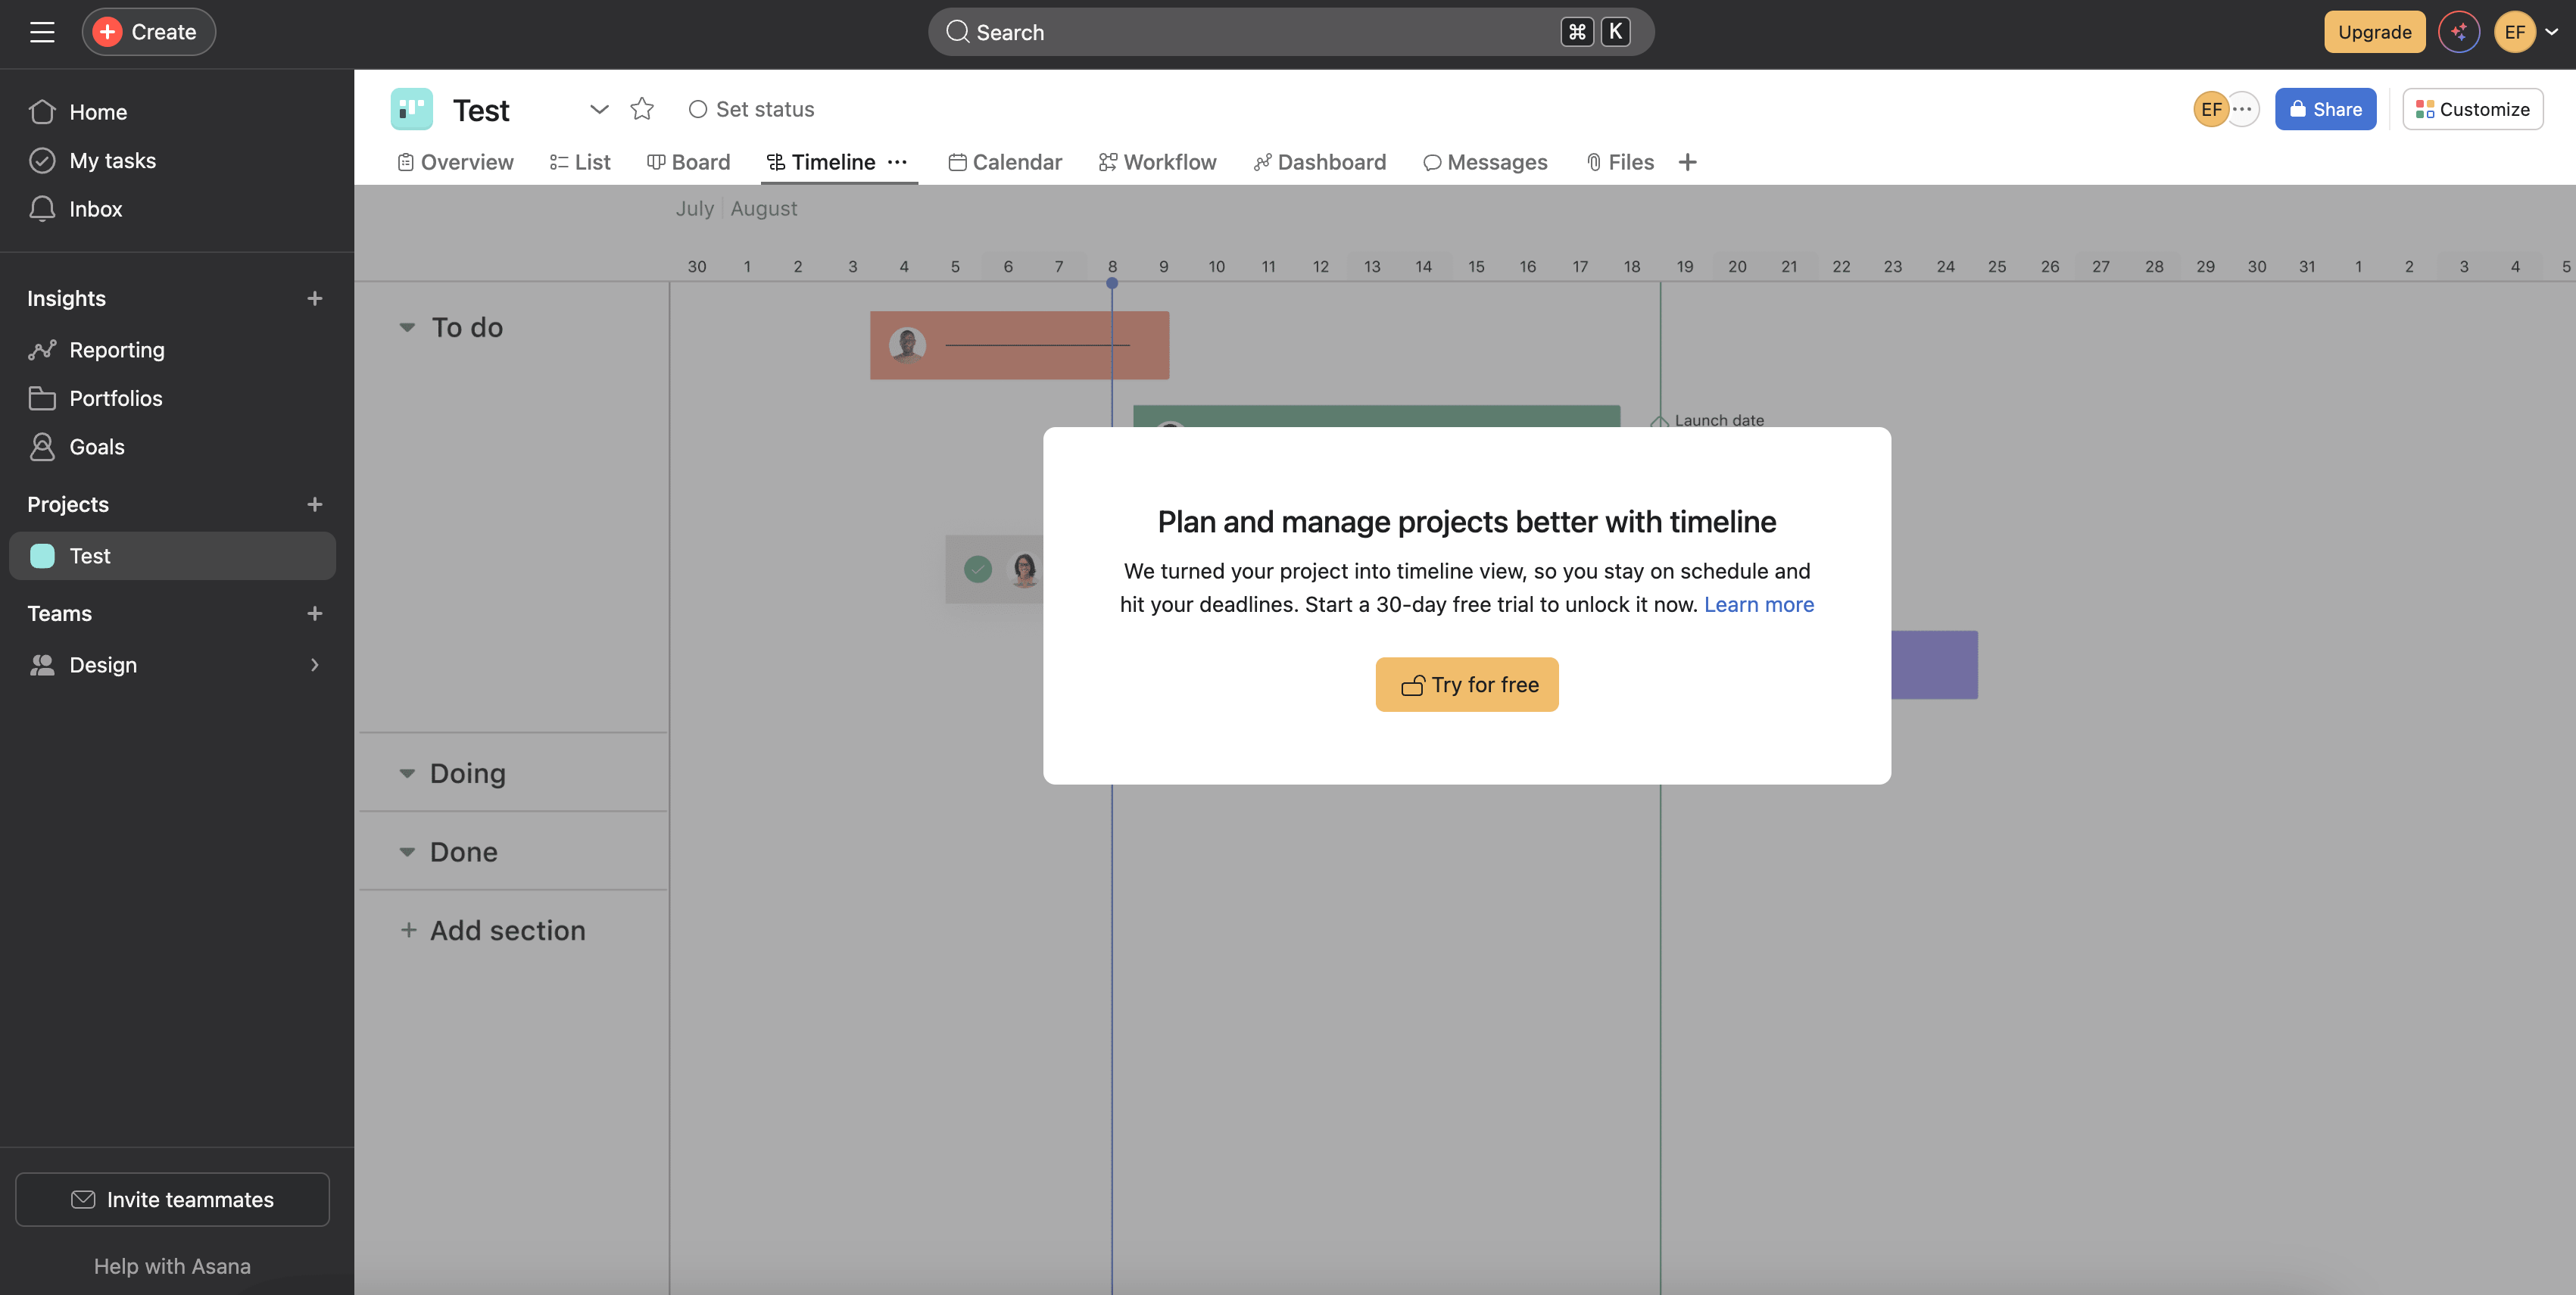Select the Timeline tab
This screenshot has height=1295, width=2576.
(821, 162)
